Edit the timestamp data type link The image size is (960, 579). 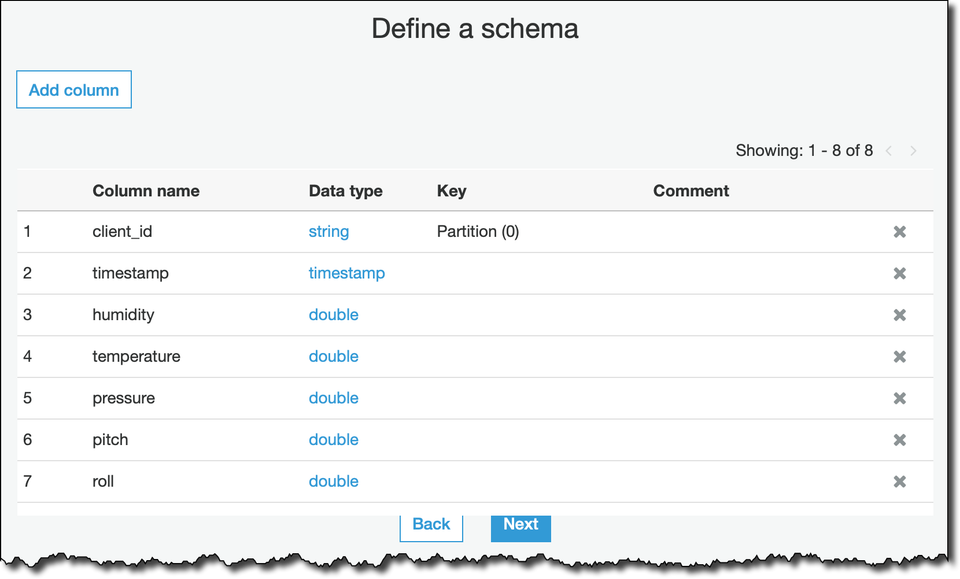346,273
